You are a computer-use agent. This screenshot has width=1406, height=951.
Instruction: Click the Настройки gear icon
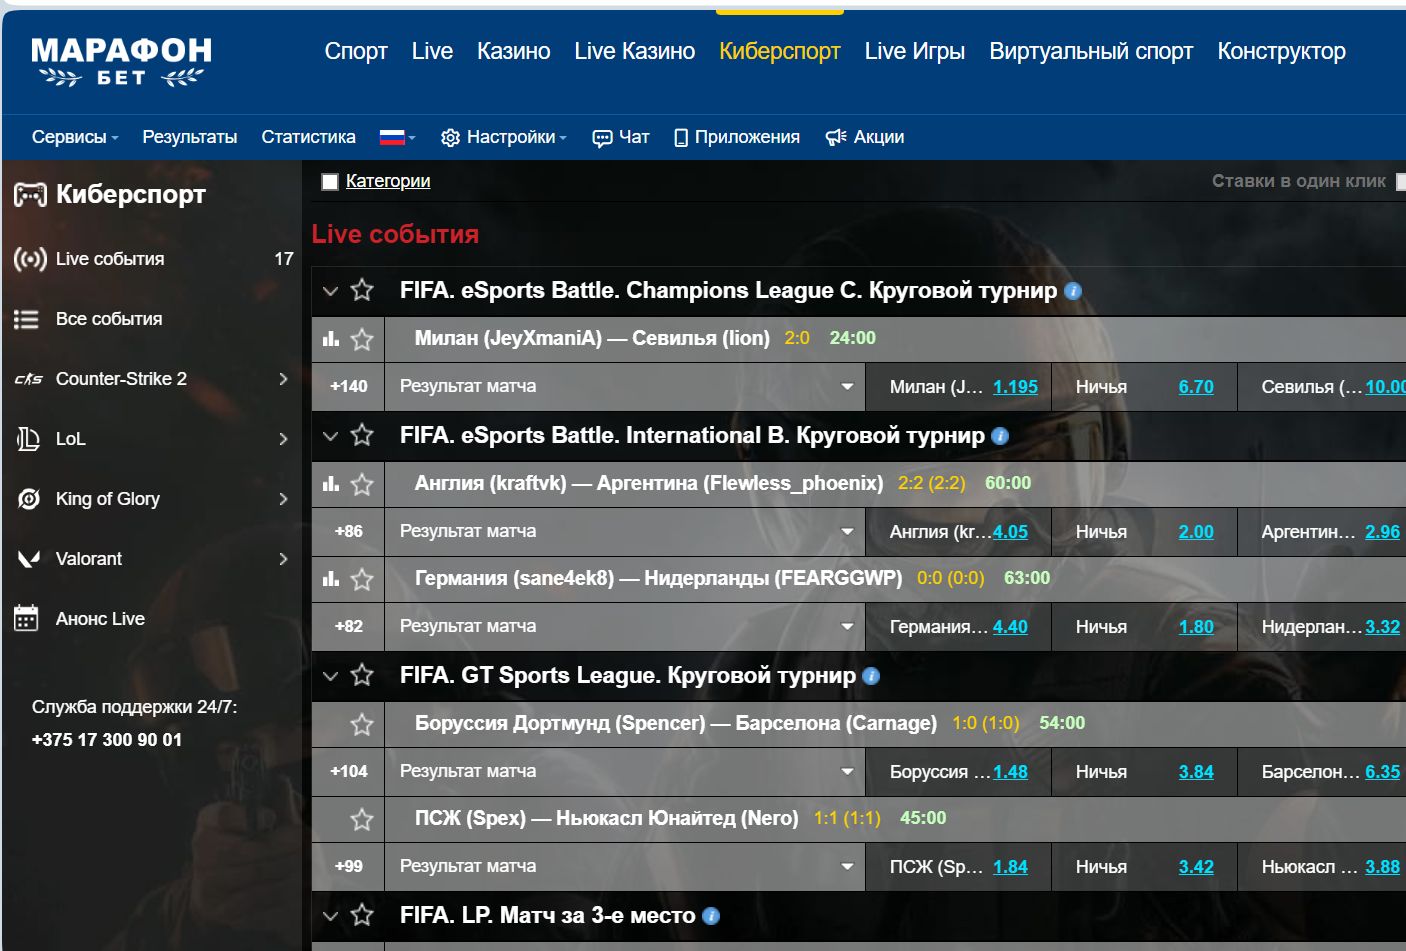click(450, 138)
